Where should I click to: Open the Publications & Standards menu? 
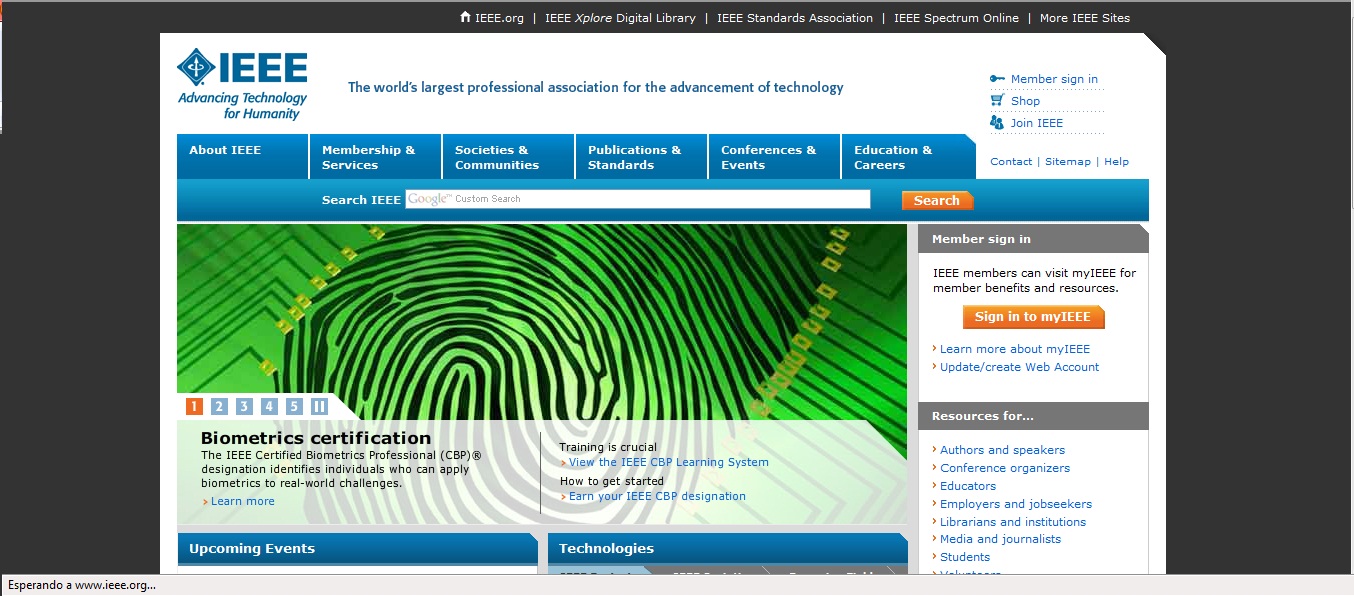(x=642, y=157)
